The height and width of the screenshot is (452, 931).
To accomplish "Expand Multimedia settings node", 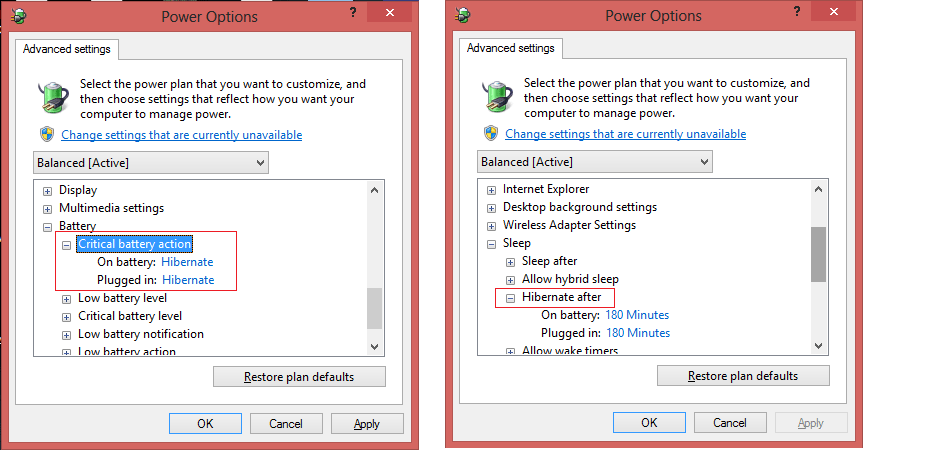I will point(48,209).
